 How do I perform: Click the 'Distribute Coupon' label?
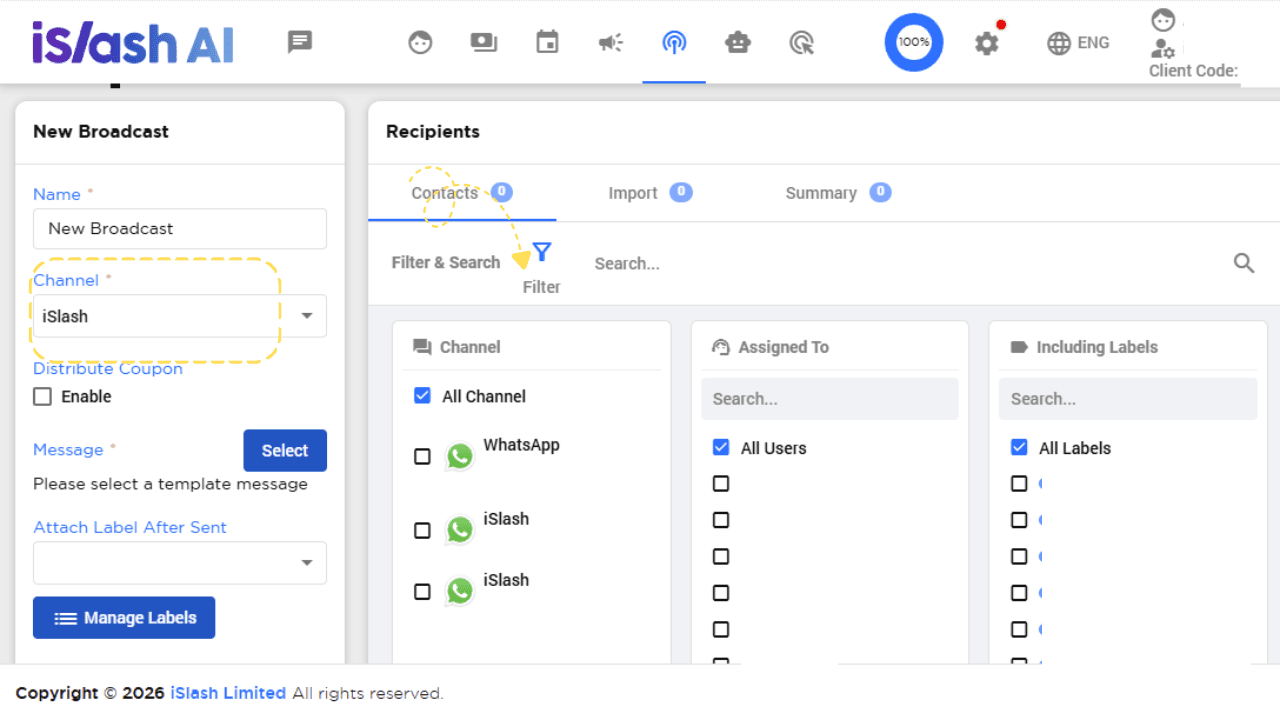(x=108, y=369)
